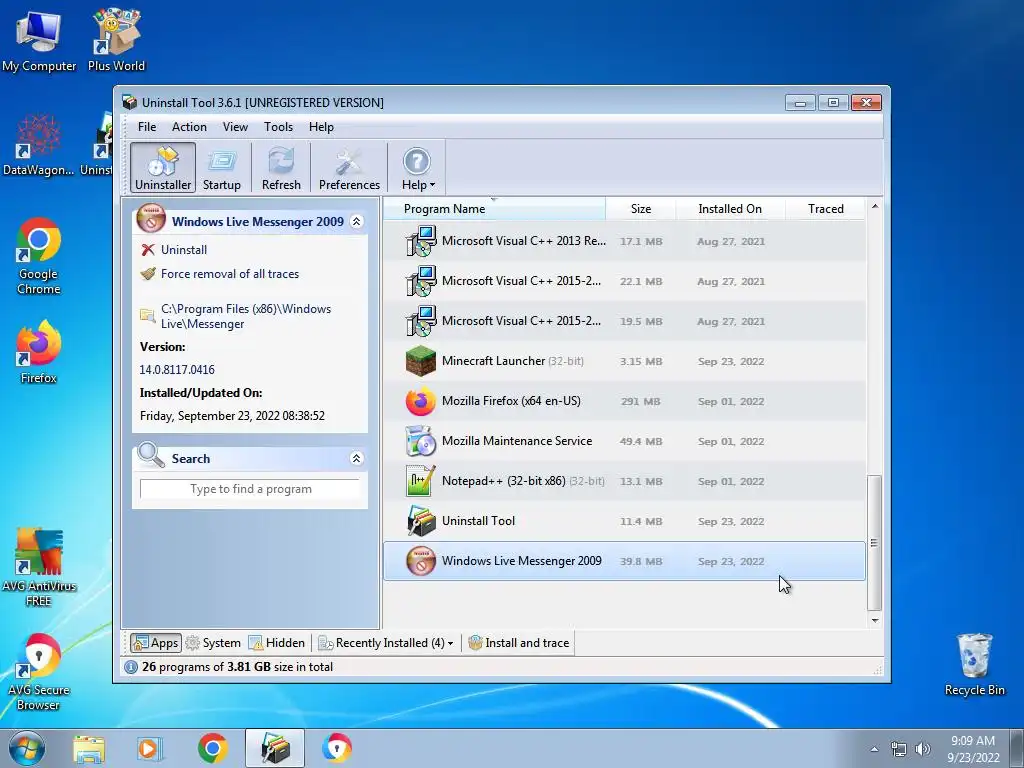The height and width of the screenshot is (768, 1024).
Task: Open the Uninstaller toolbar section
Action: coord(163,168)
